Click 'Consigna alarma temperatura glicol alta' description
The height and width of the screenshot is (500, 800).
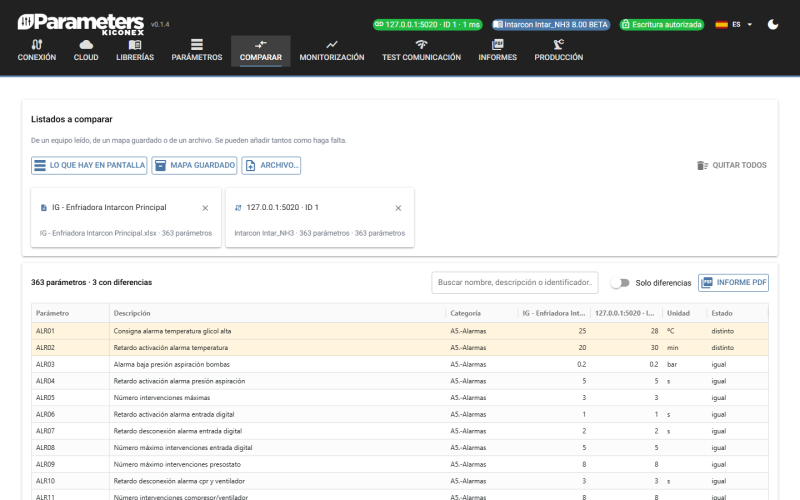172,331
